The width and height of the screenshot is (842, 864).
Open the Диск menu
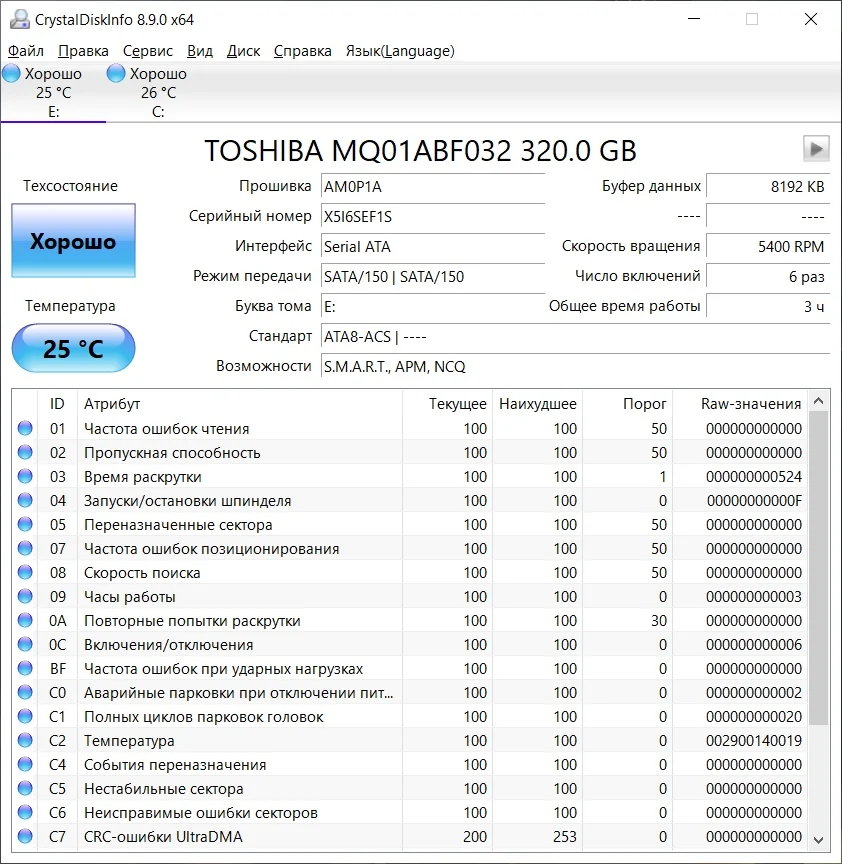point(243,51)
